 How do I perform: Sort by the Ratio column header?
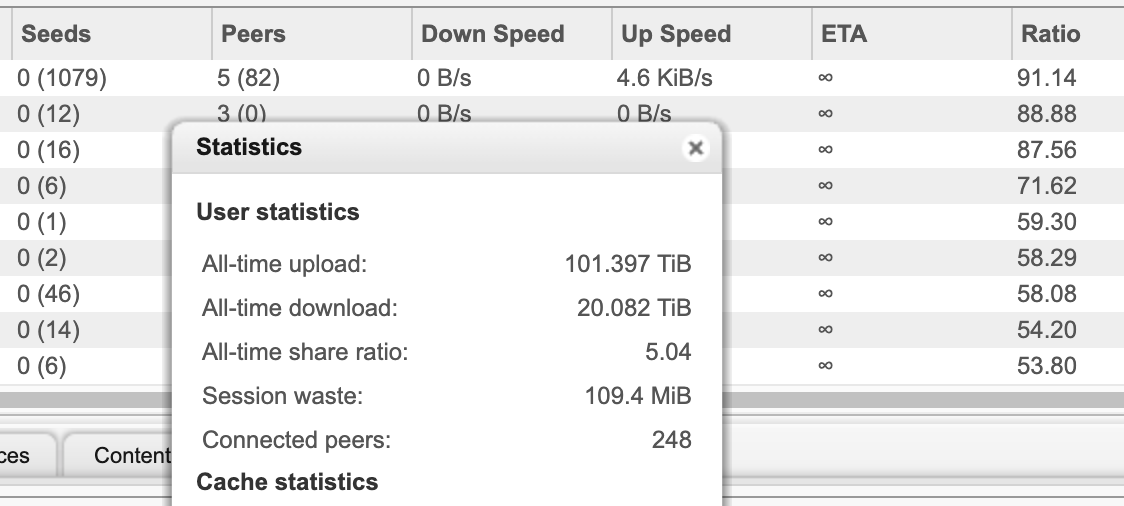(1050, 34)
